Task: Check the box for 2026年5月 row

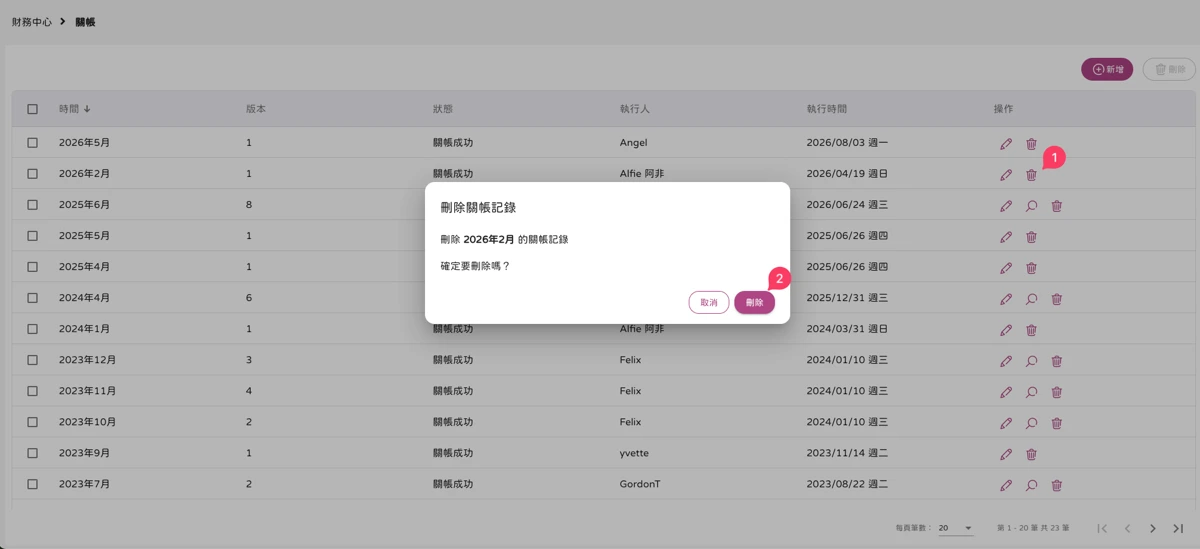Action: [33, 143]
